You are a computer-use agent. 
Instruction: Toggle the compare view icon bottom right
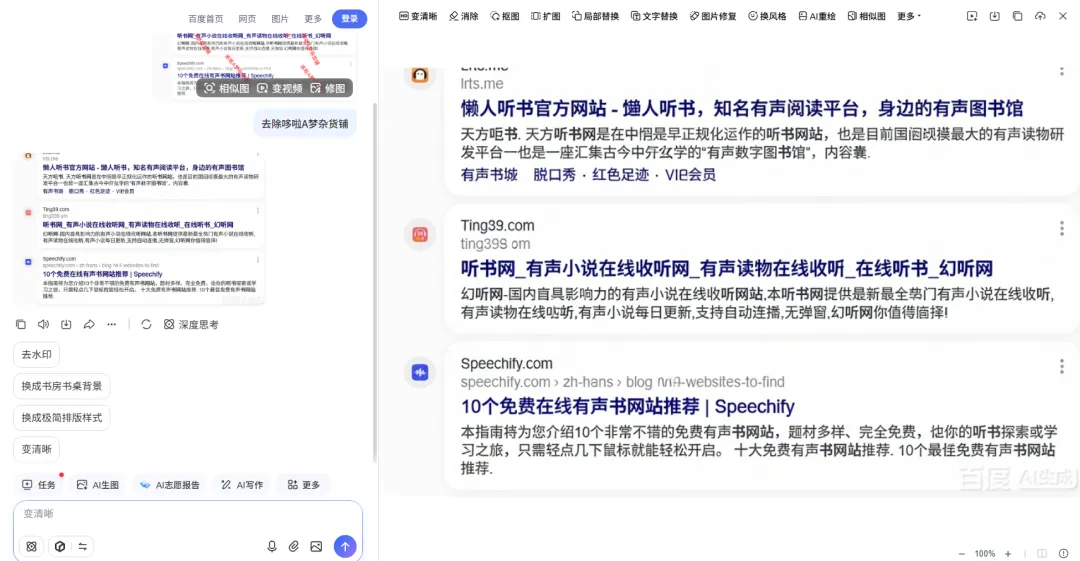click(1042, 554)
